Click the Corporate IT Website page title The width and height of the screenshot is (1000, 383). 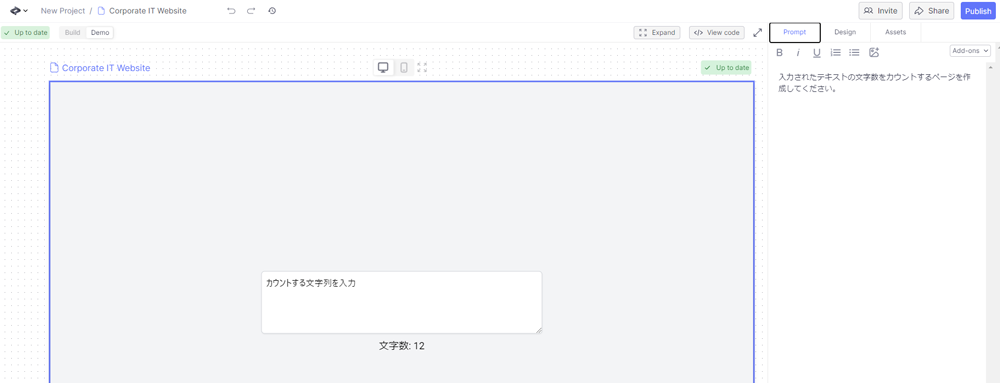(x=106, y=68)
